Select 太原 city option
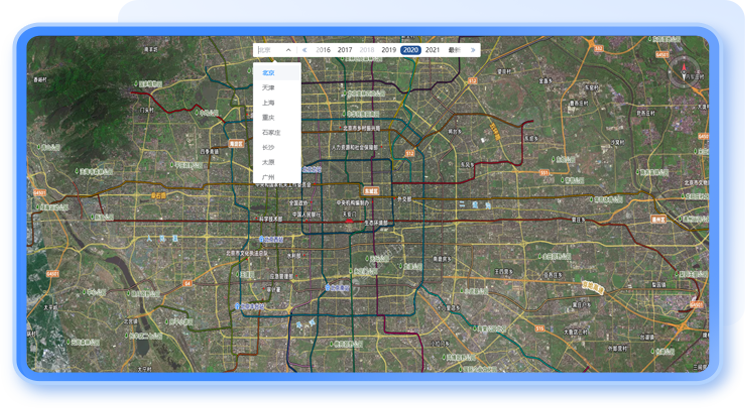745x408 pixels. click(268, 162)
